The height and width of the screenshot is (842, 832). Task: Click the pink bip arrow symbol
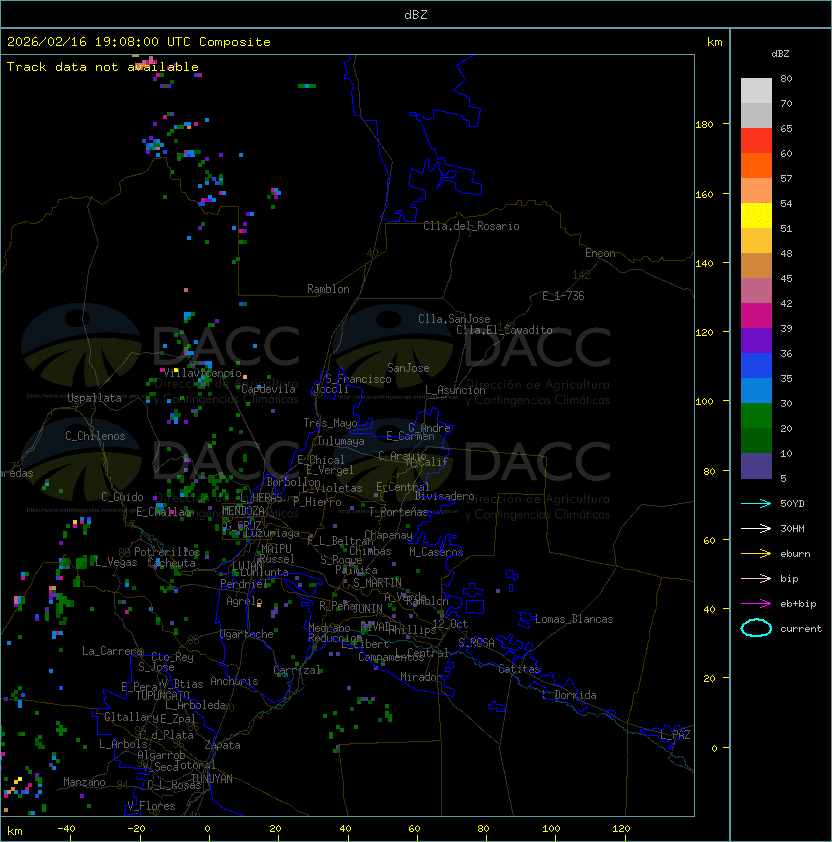click(756, 578)
